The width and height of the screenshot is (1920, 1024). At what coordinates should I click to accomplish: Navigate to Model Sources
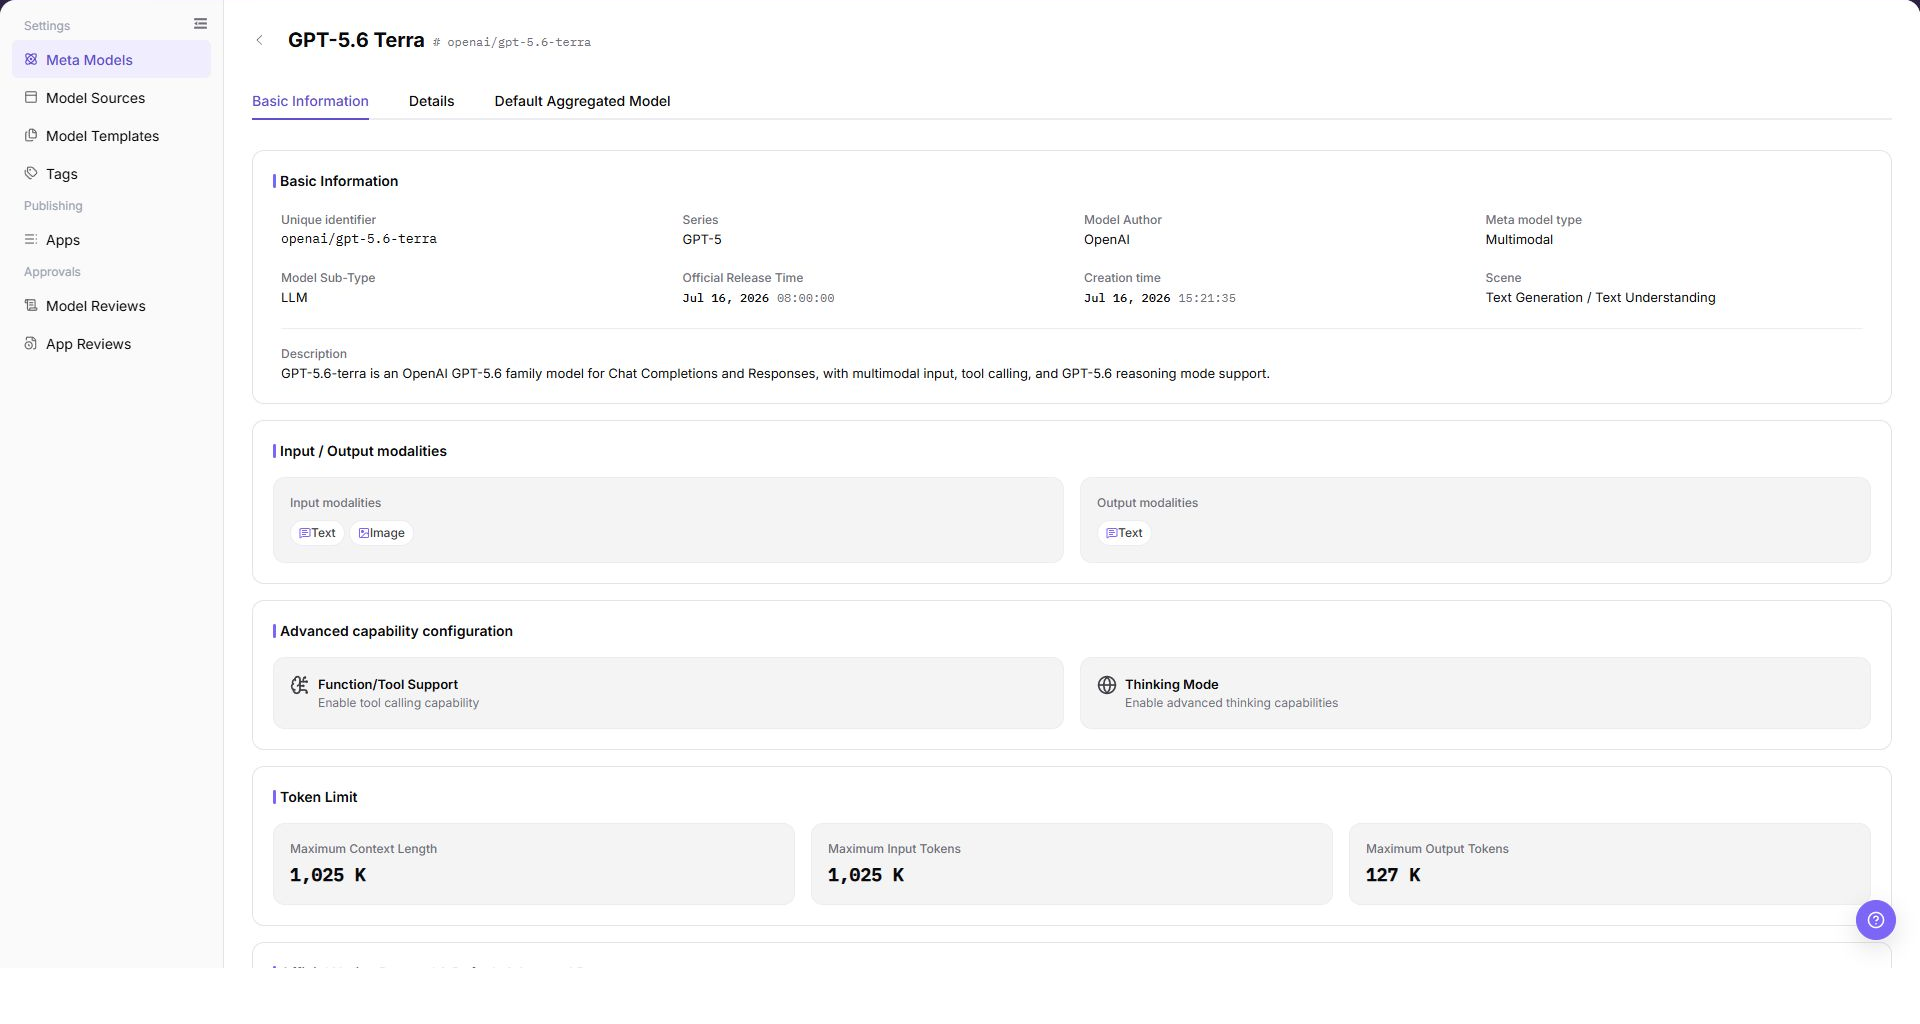[111, 98]
